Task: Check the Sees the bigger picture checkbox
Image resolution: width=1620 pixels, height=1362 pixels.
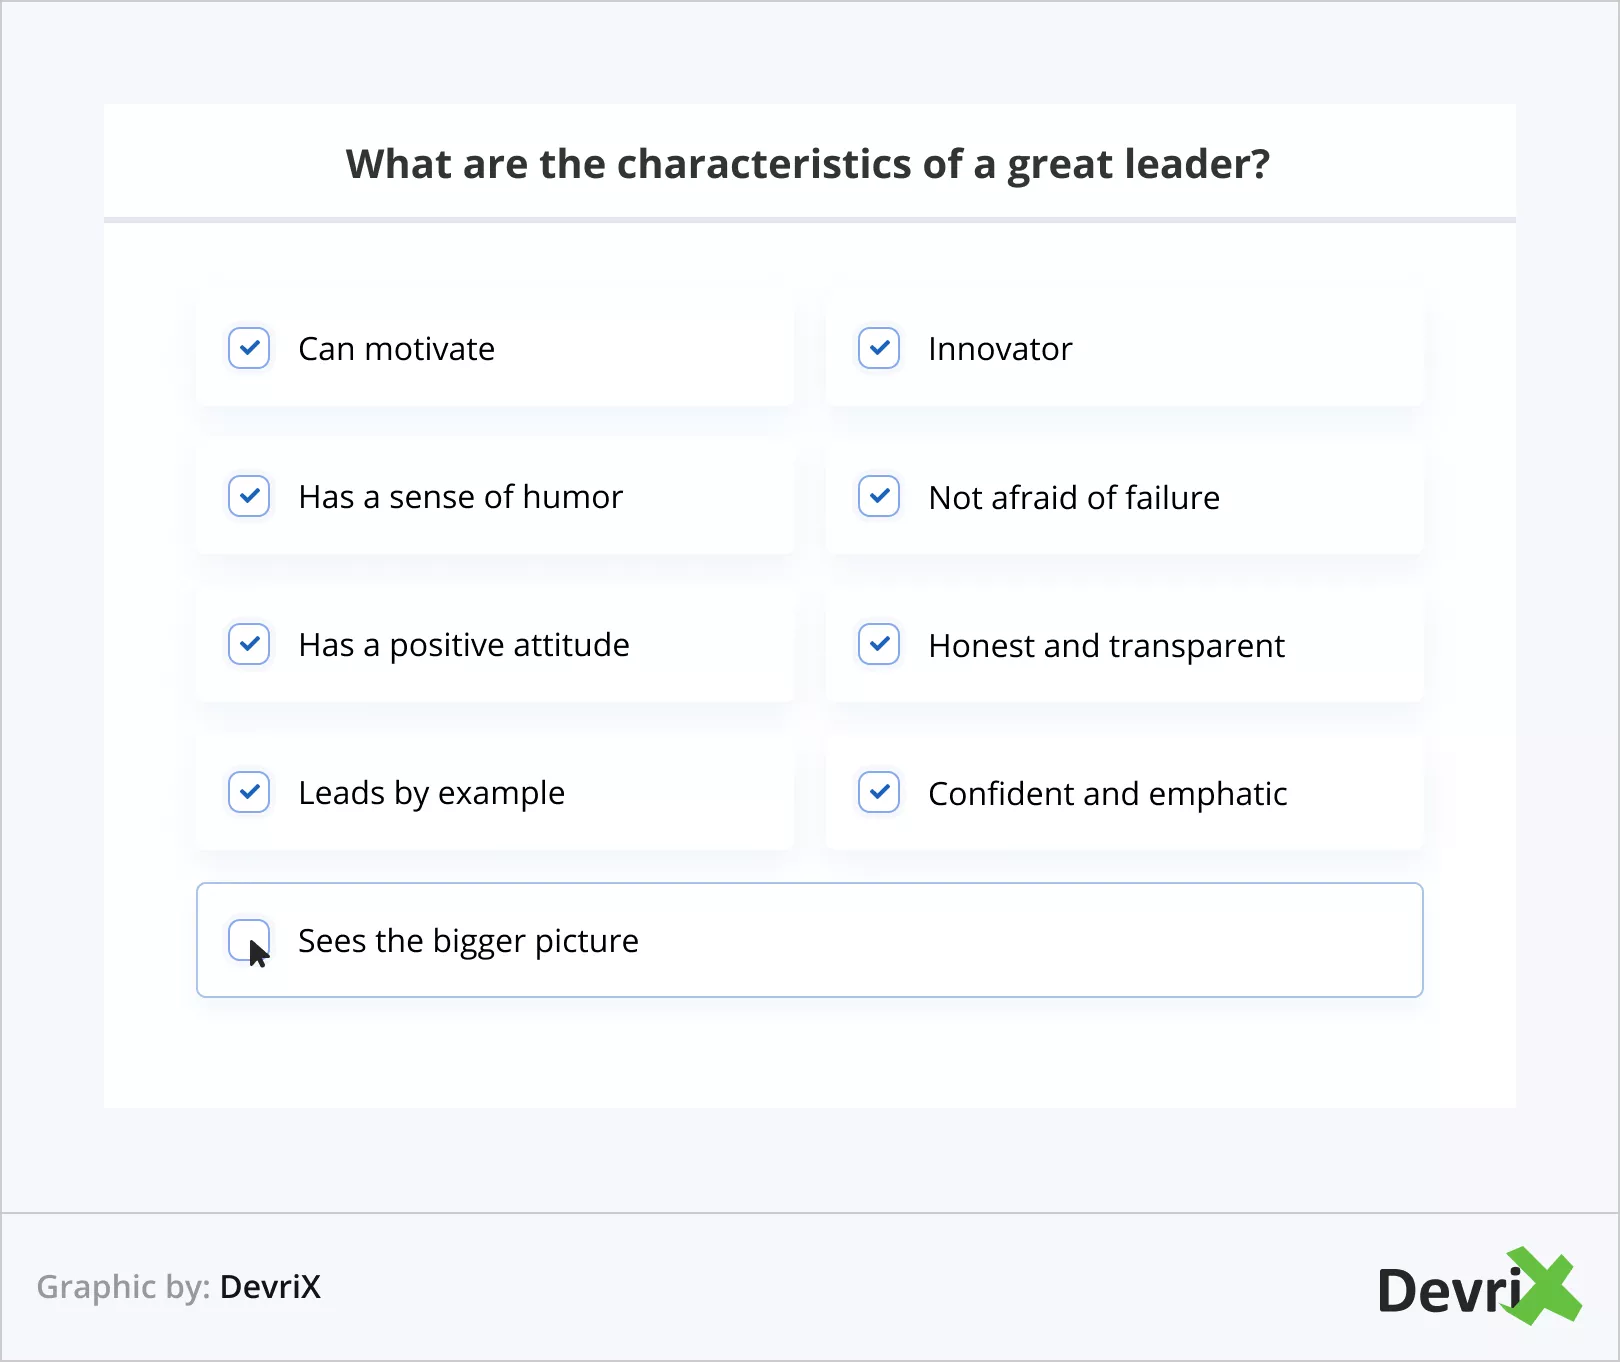Action: tap(249, 940)
